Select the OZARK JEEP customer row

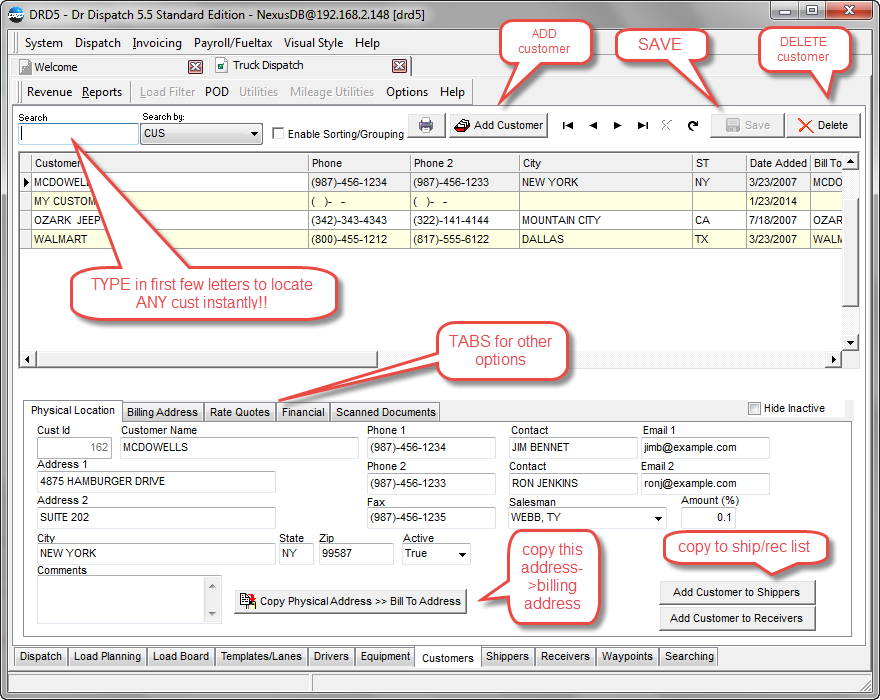click(x=430, y=220)
